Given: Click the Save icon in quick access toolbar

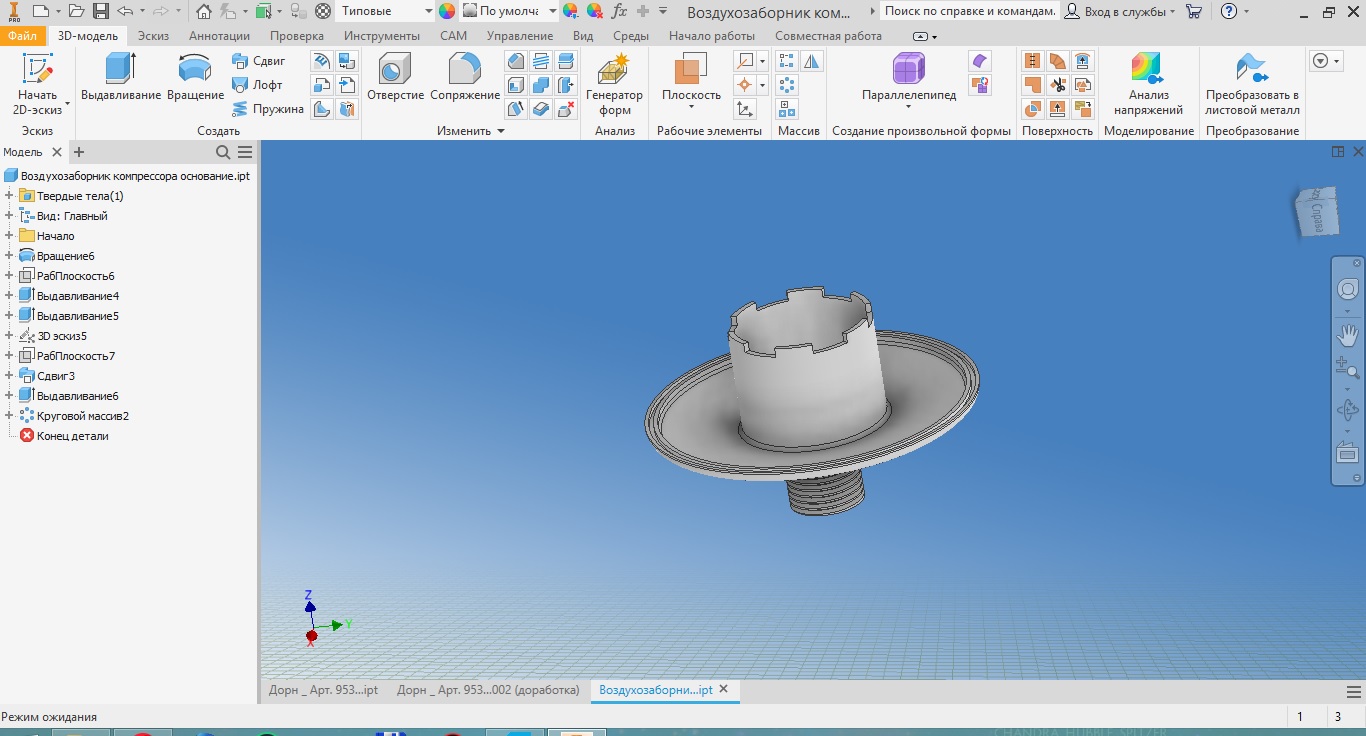Looking at the screenshot, I should click(101, 11).
